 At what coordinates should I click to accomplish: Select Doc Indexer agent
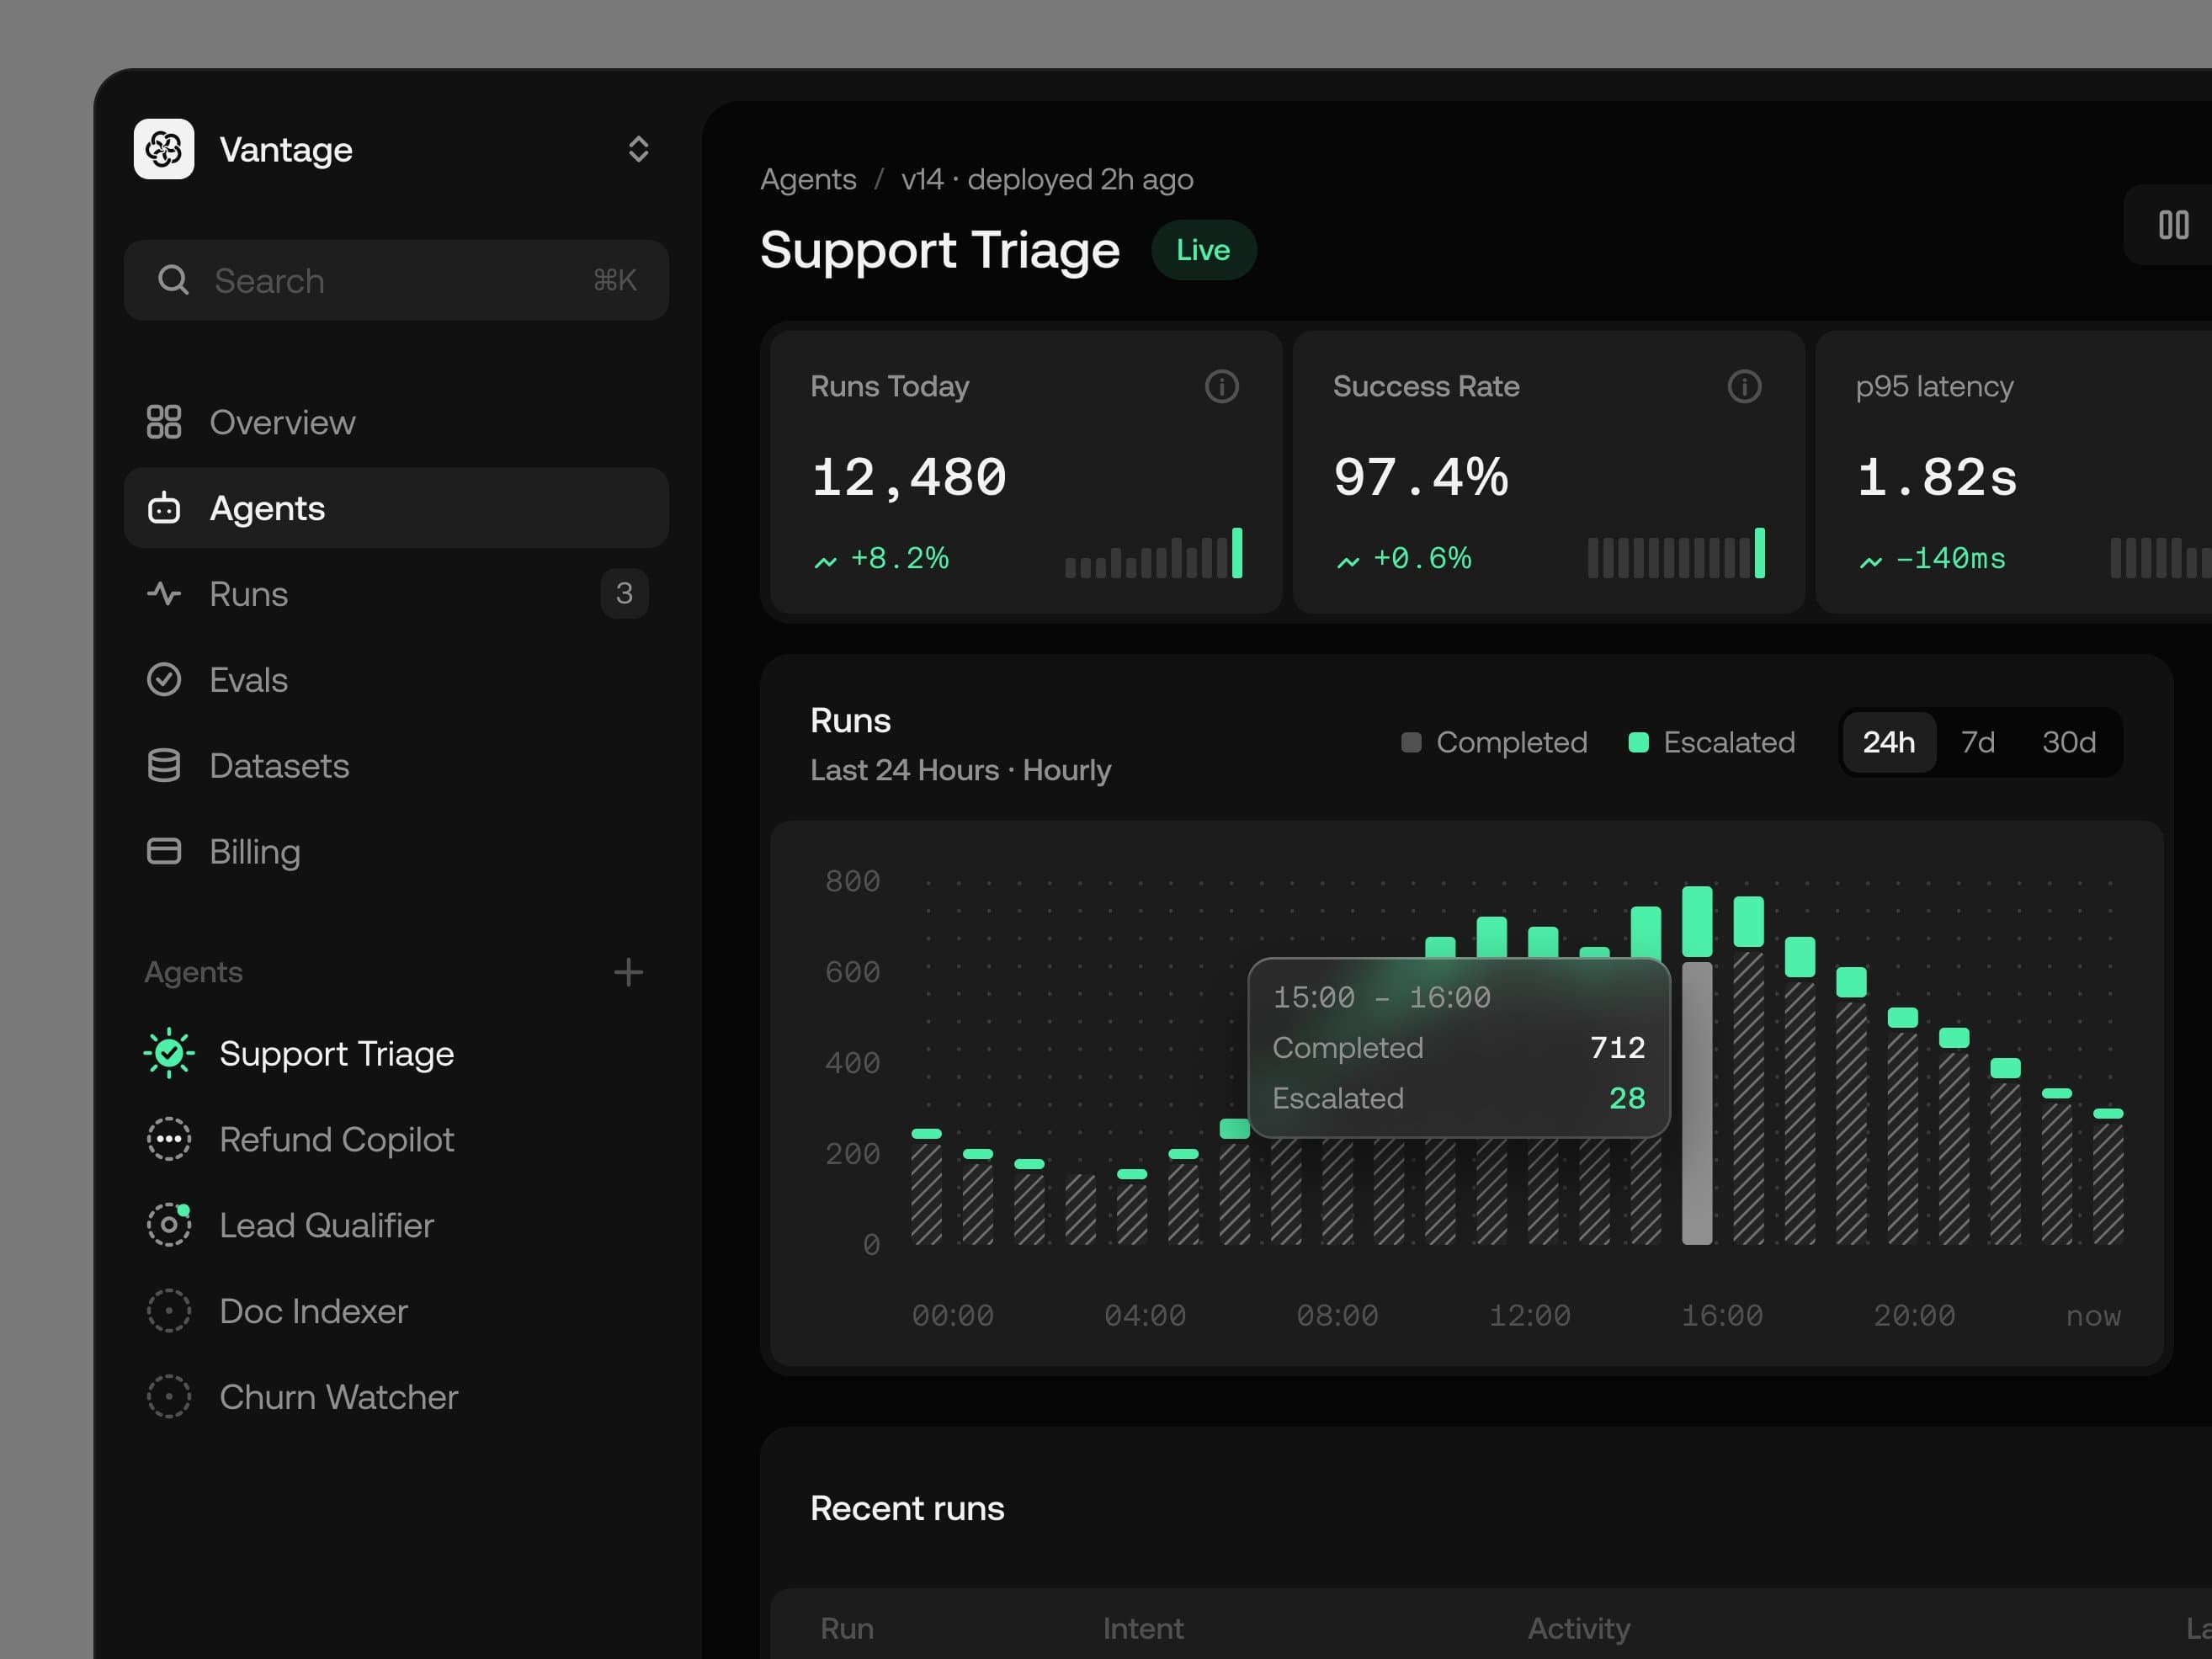(396, 1311)
